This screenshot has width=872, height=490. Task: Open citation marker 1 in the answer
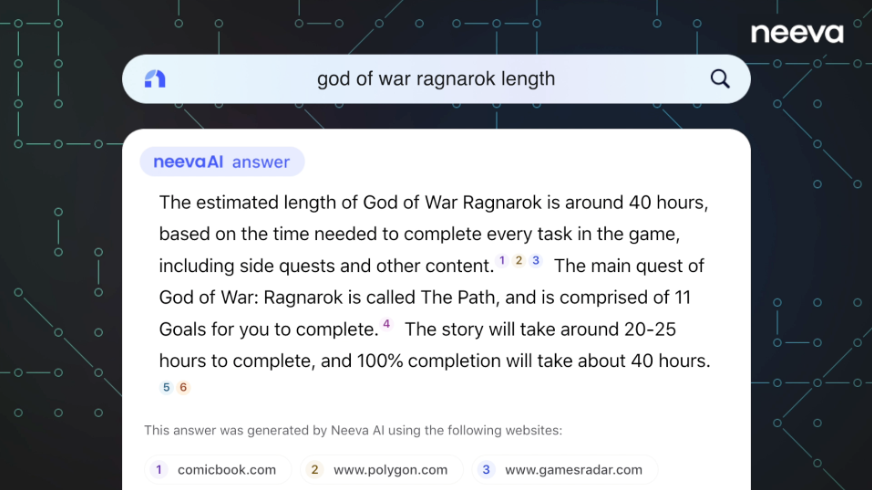tap(502, 261)
